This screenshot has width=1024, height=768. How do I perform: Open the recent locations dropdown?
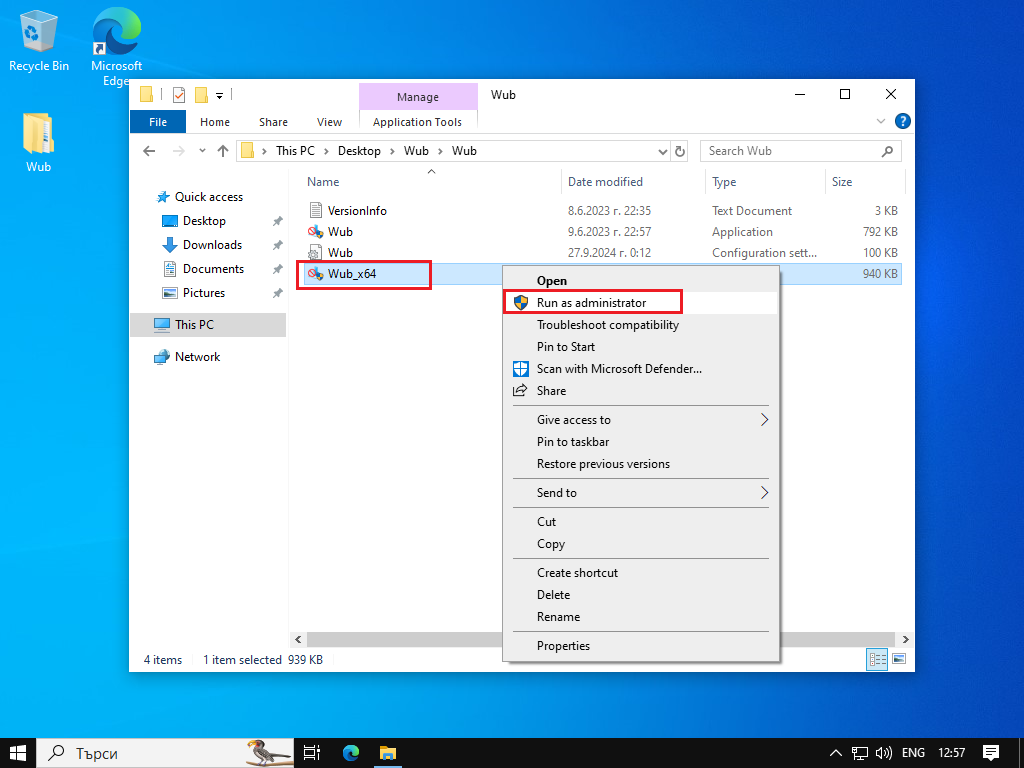pyautogui.click(x=202, y=151)
